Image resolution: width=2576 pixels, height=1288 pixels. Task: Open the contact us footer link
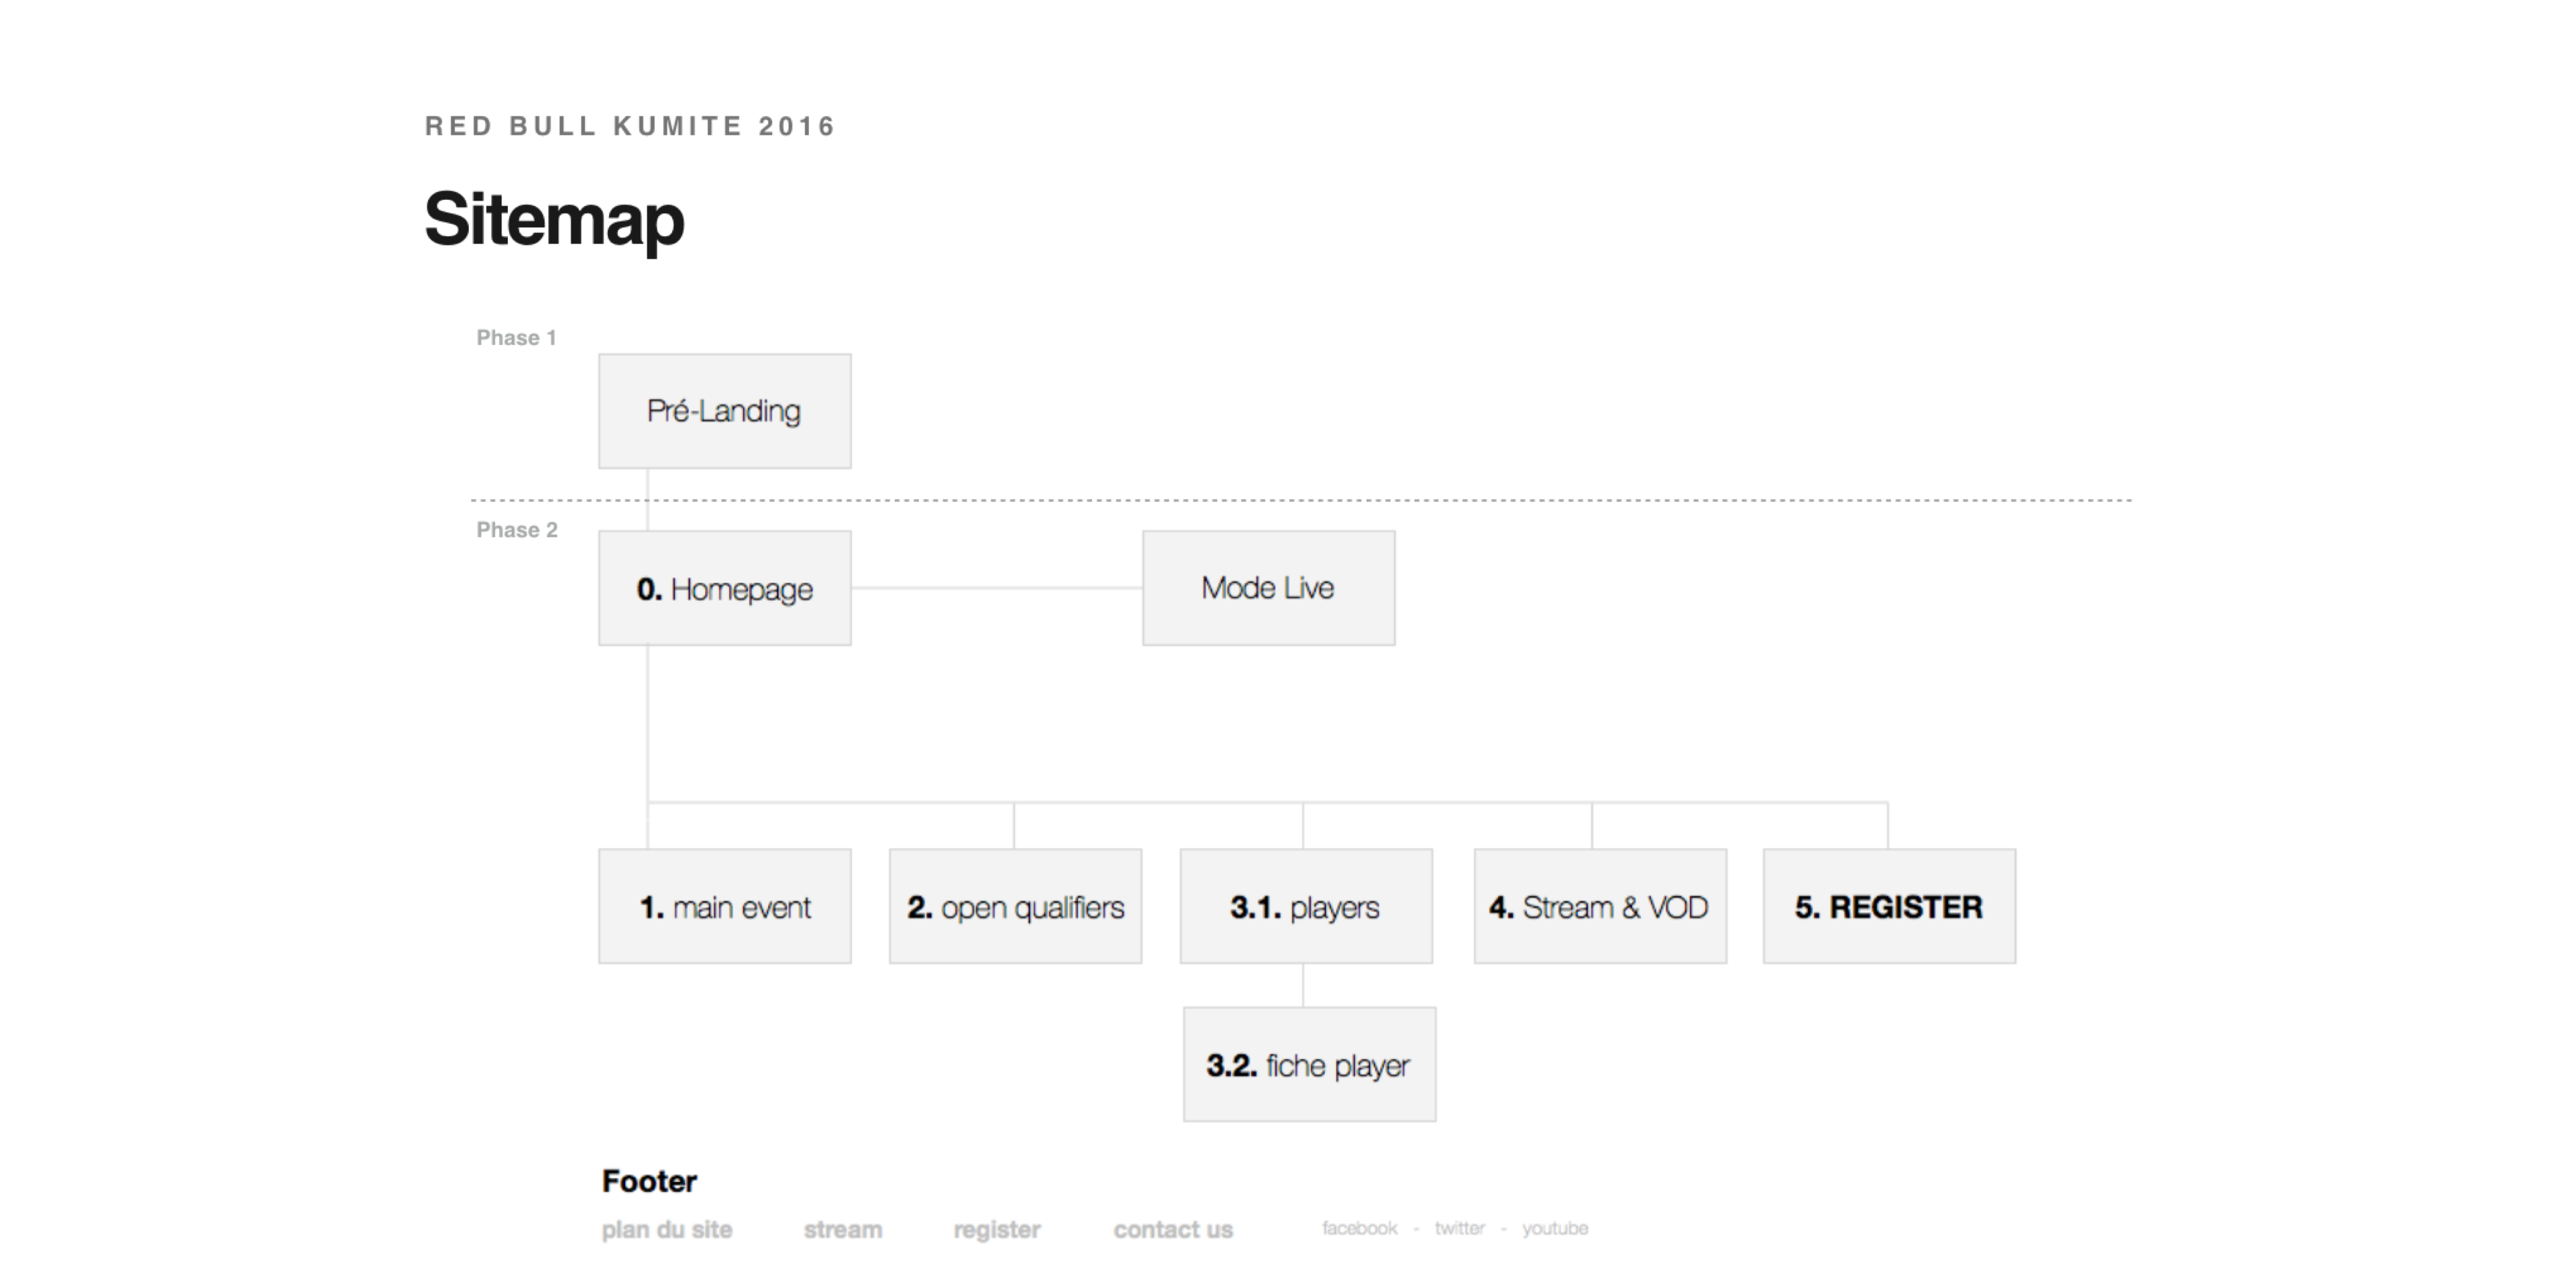click(1173, 1229)
